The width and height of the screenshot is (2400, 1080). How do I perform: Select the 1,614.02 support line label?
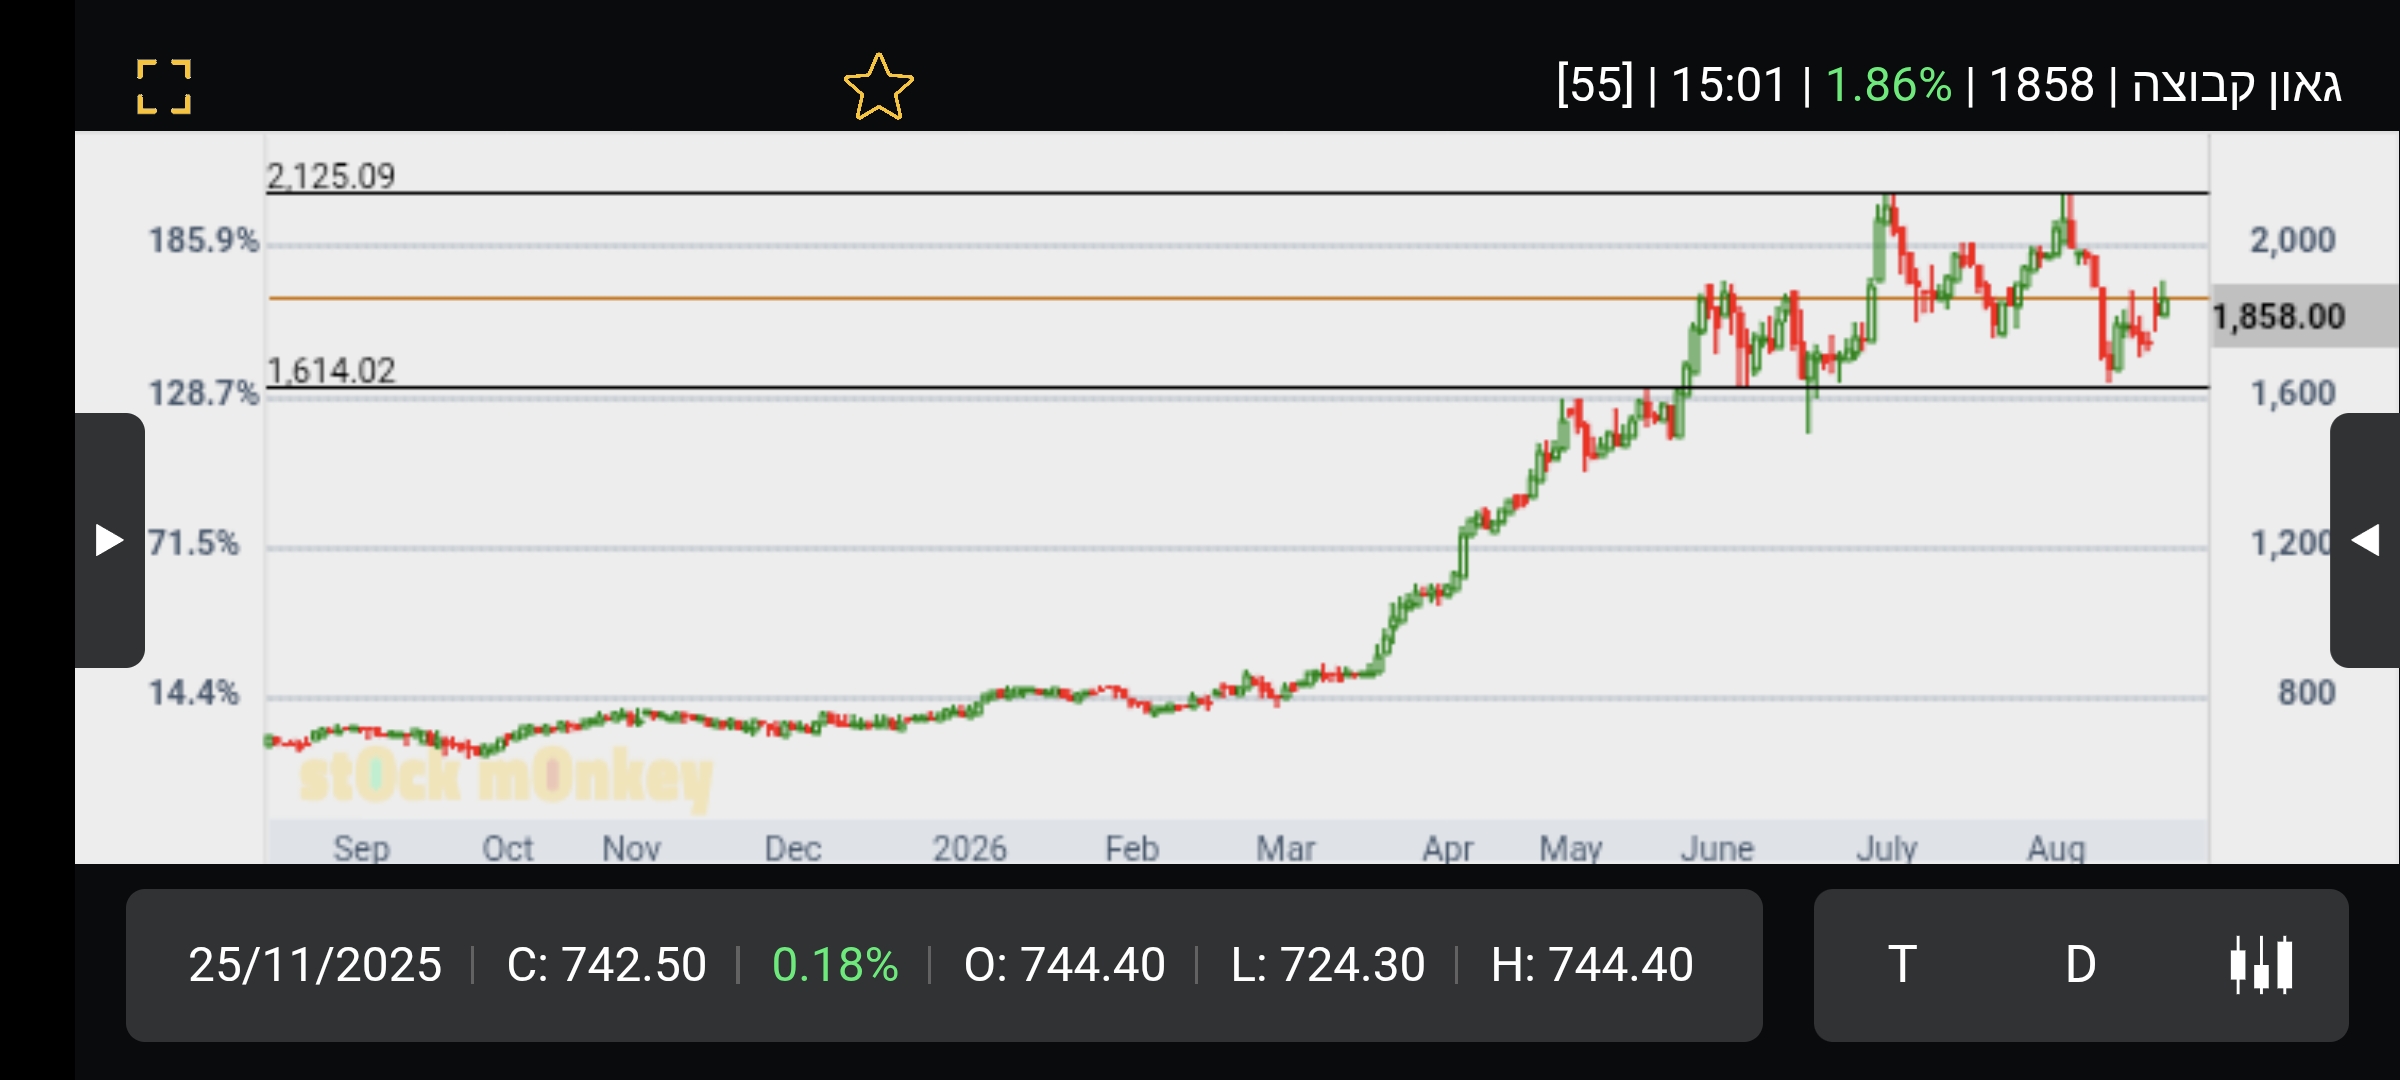click(x=331, y=370)
